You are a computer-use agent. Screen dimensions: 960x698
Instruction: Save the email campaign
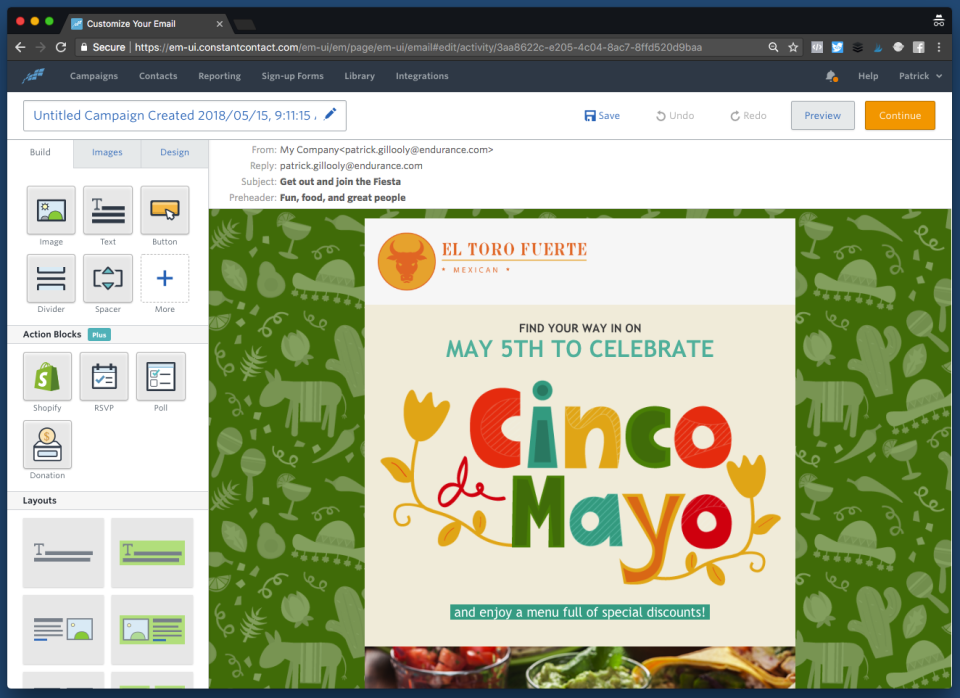point(602,116)
